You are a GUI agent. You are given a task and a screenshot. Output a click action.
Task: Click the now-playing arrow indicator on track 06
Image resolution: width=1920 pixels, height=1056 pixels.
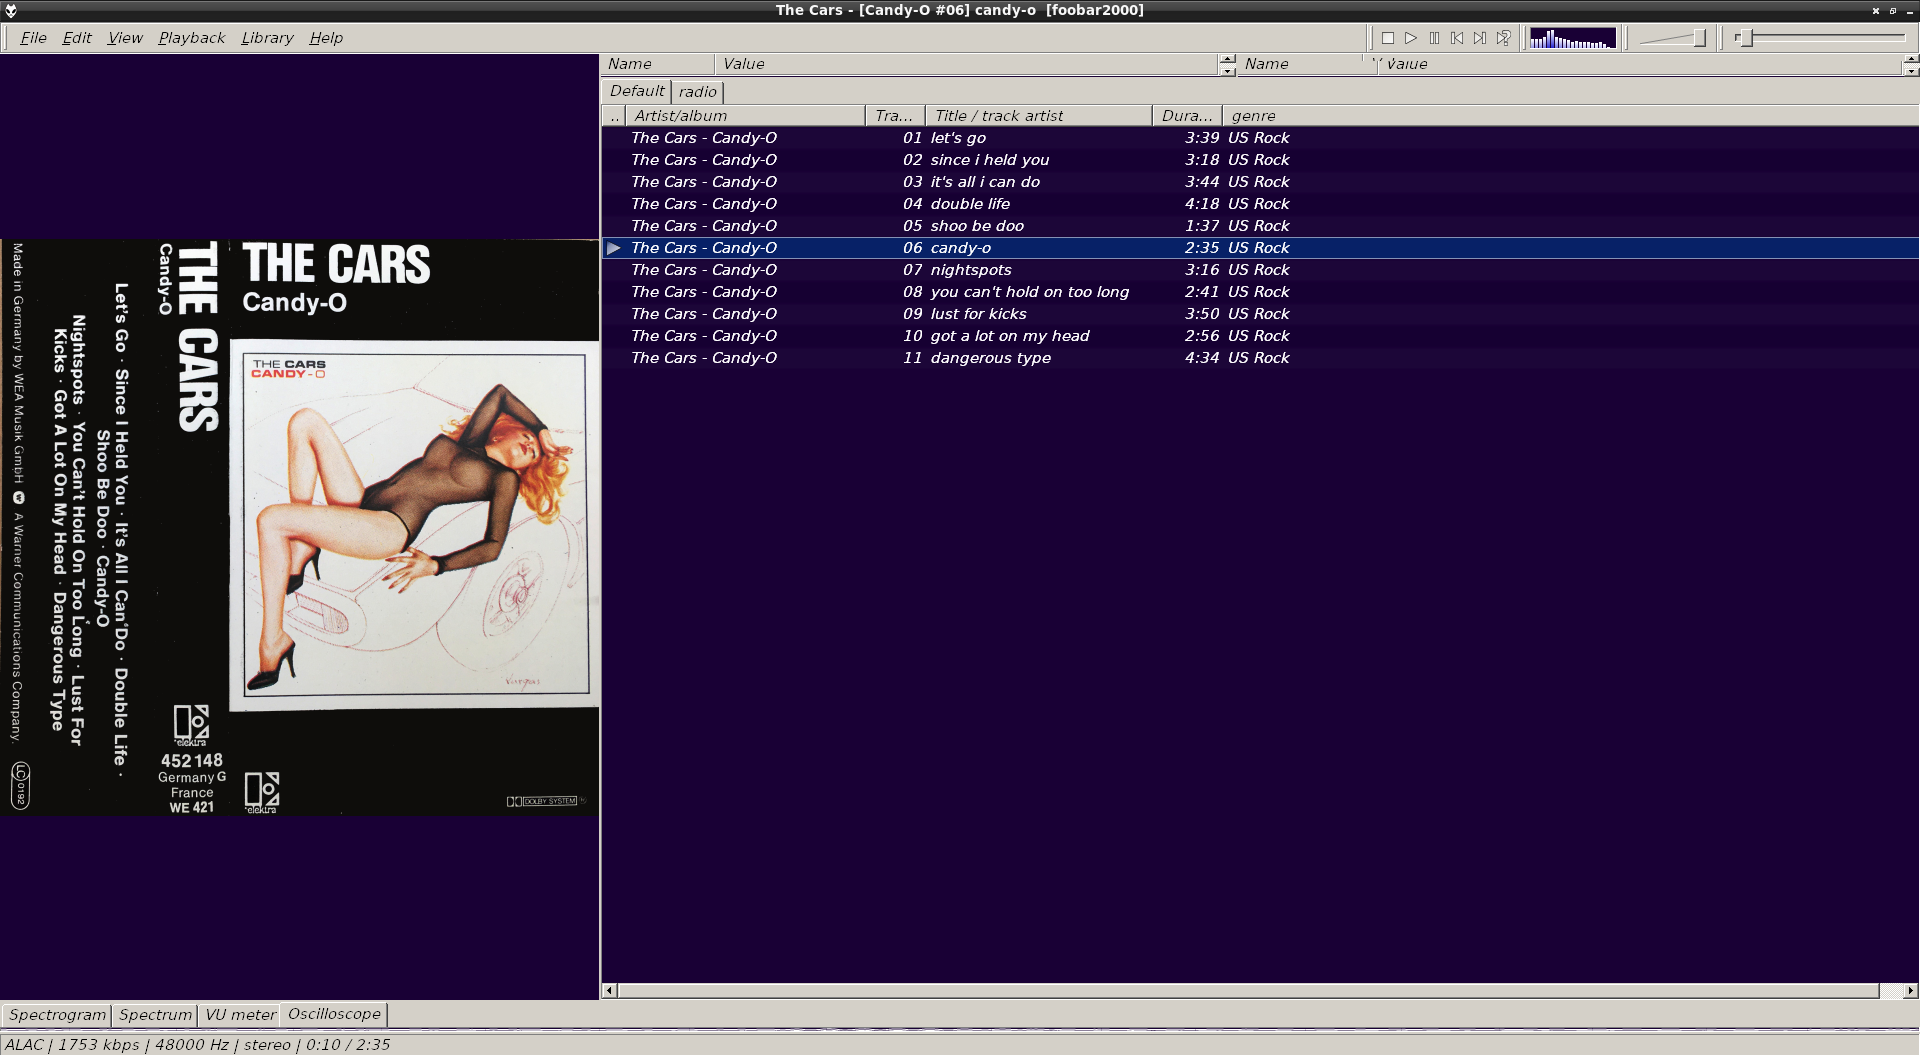(614, 248)
